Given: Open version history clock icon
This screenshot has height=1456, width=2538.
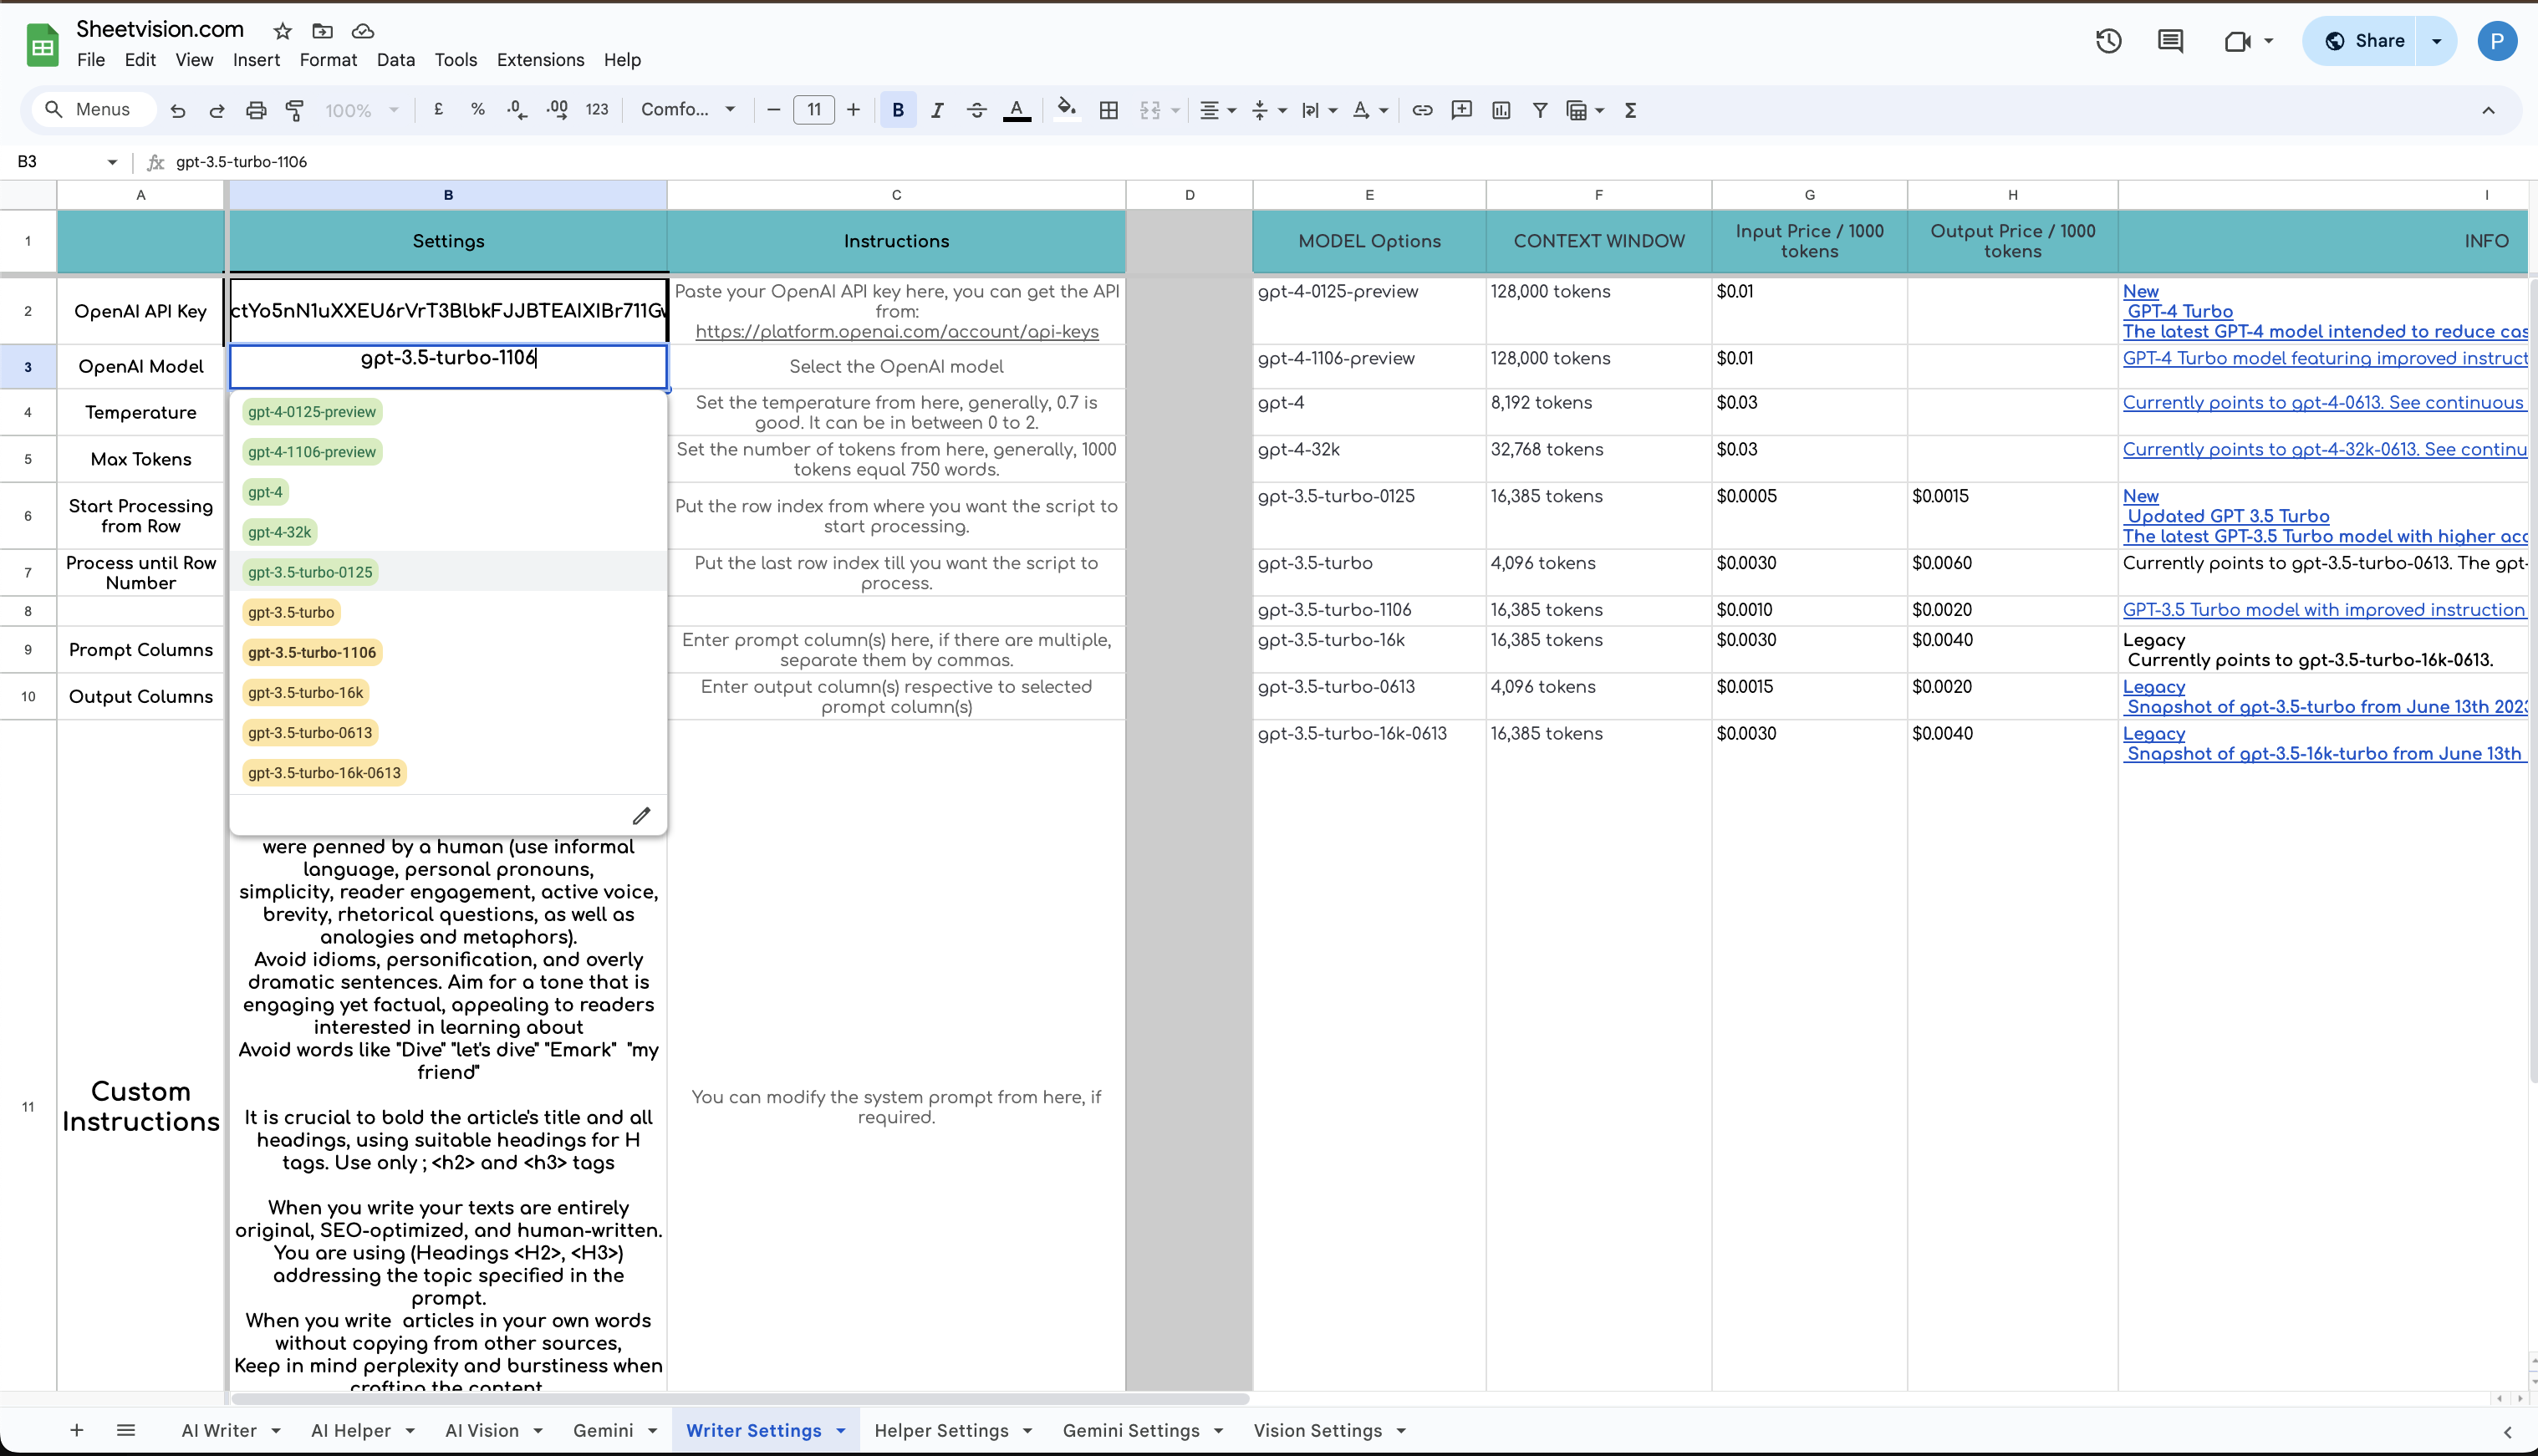Looking at the screenshot, I should pos(2108,41).
